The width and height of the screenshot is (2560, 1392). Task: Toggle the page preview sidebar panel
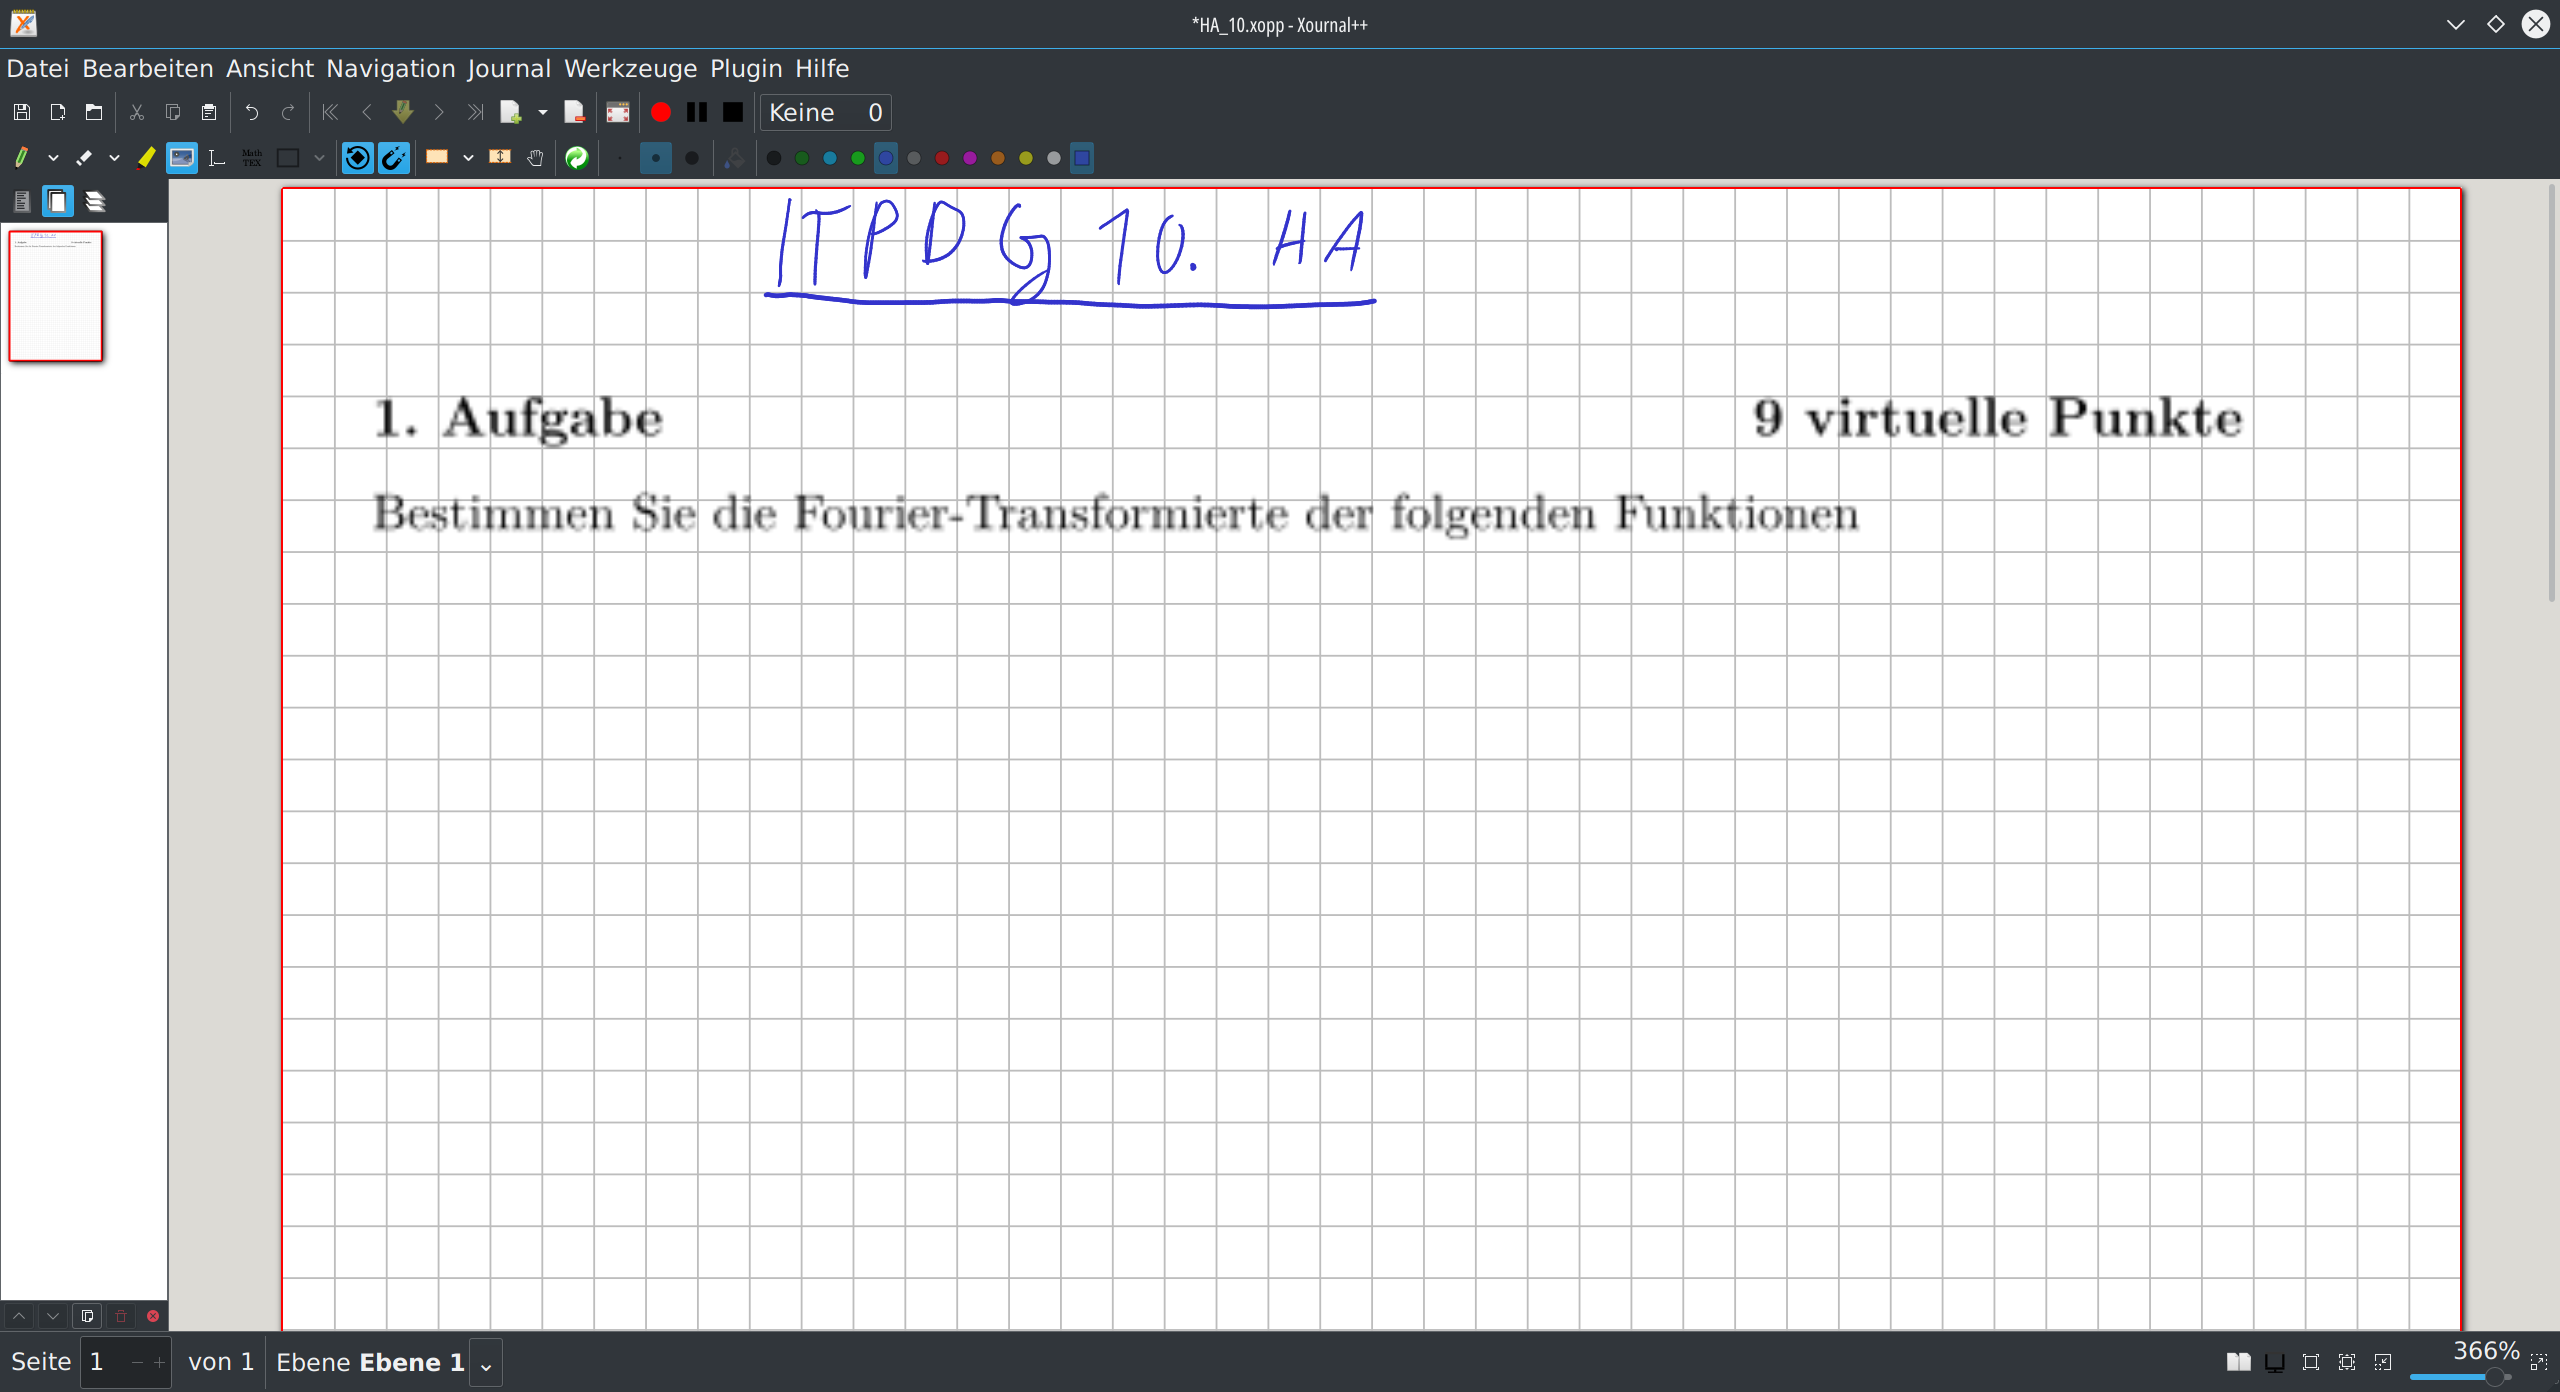(x=57, y=201)
